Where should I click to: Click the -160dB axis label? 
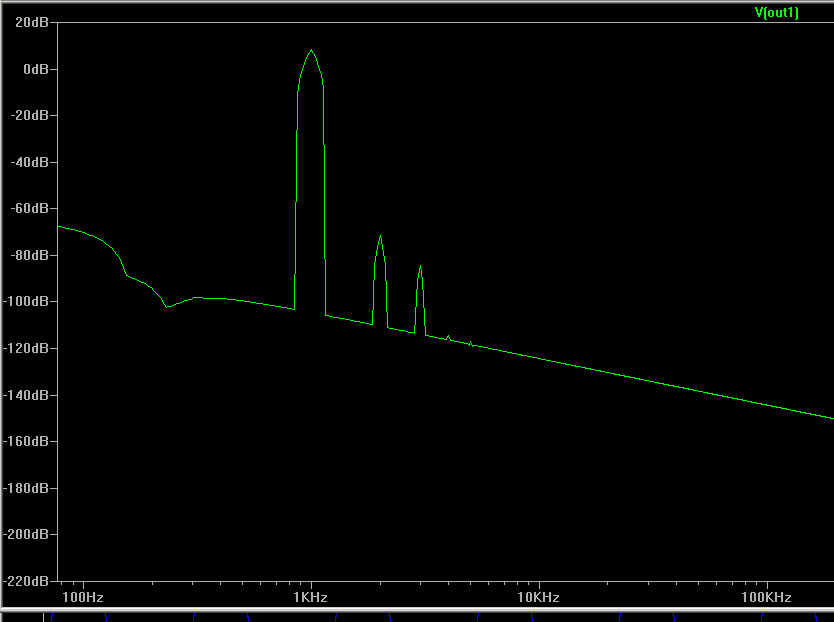[x=26, y=441]
